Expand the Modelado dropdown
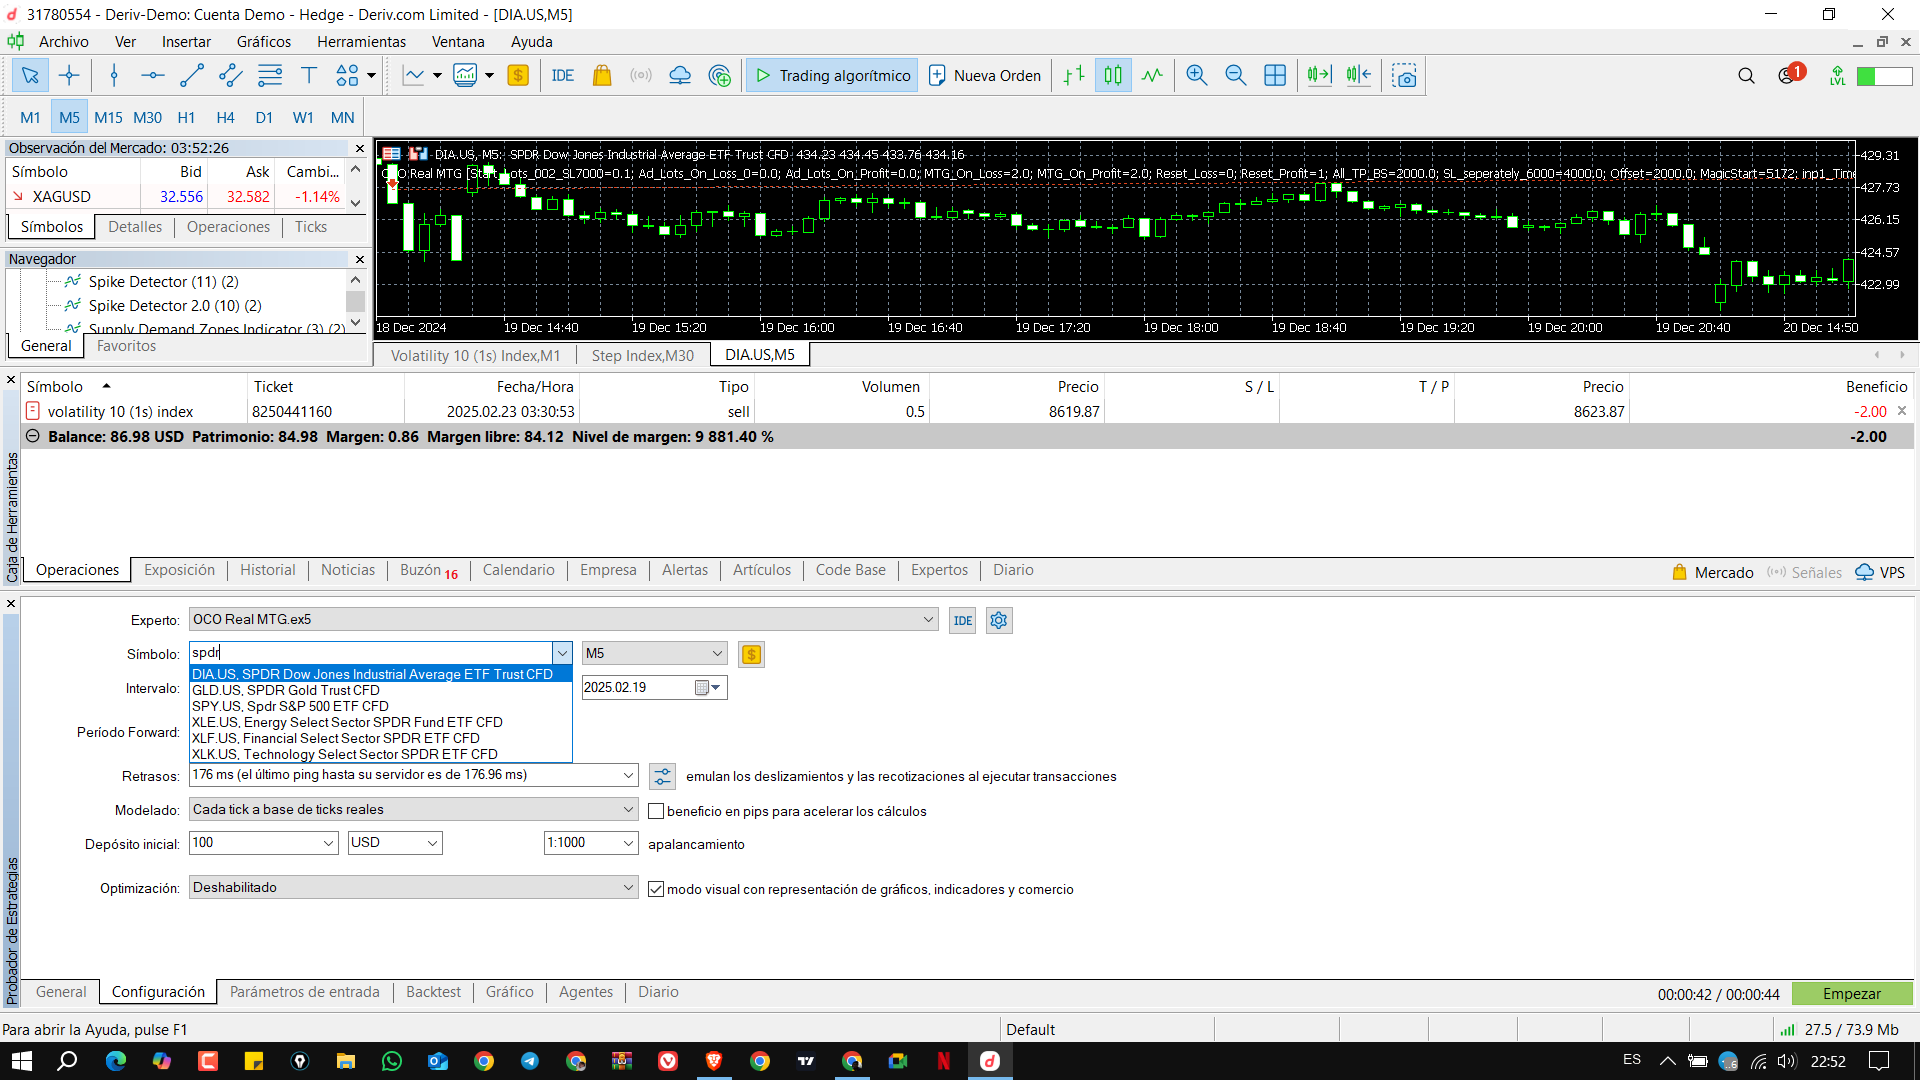Image resolution: width=1920 pixels, height=1080 pixels. 628,809
